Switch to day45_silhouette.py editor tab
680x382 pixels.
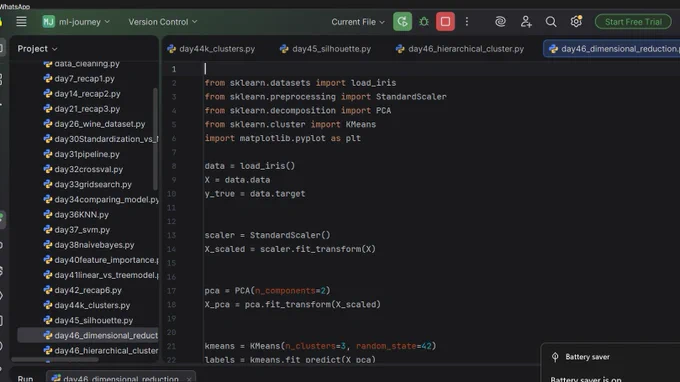click(x=325, y=49)
